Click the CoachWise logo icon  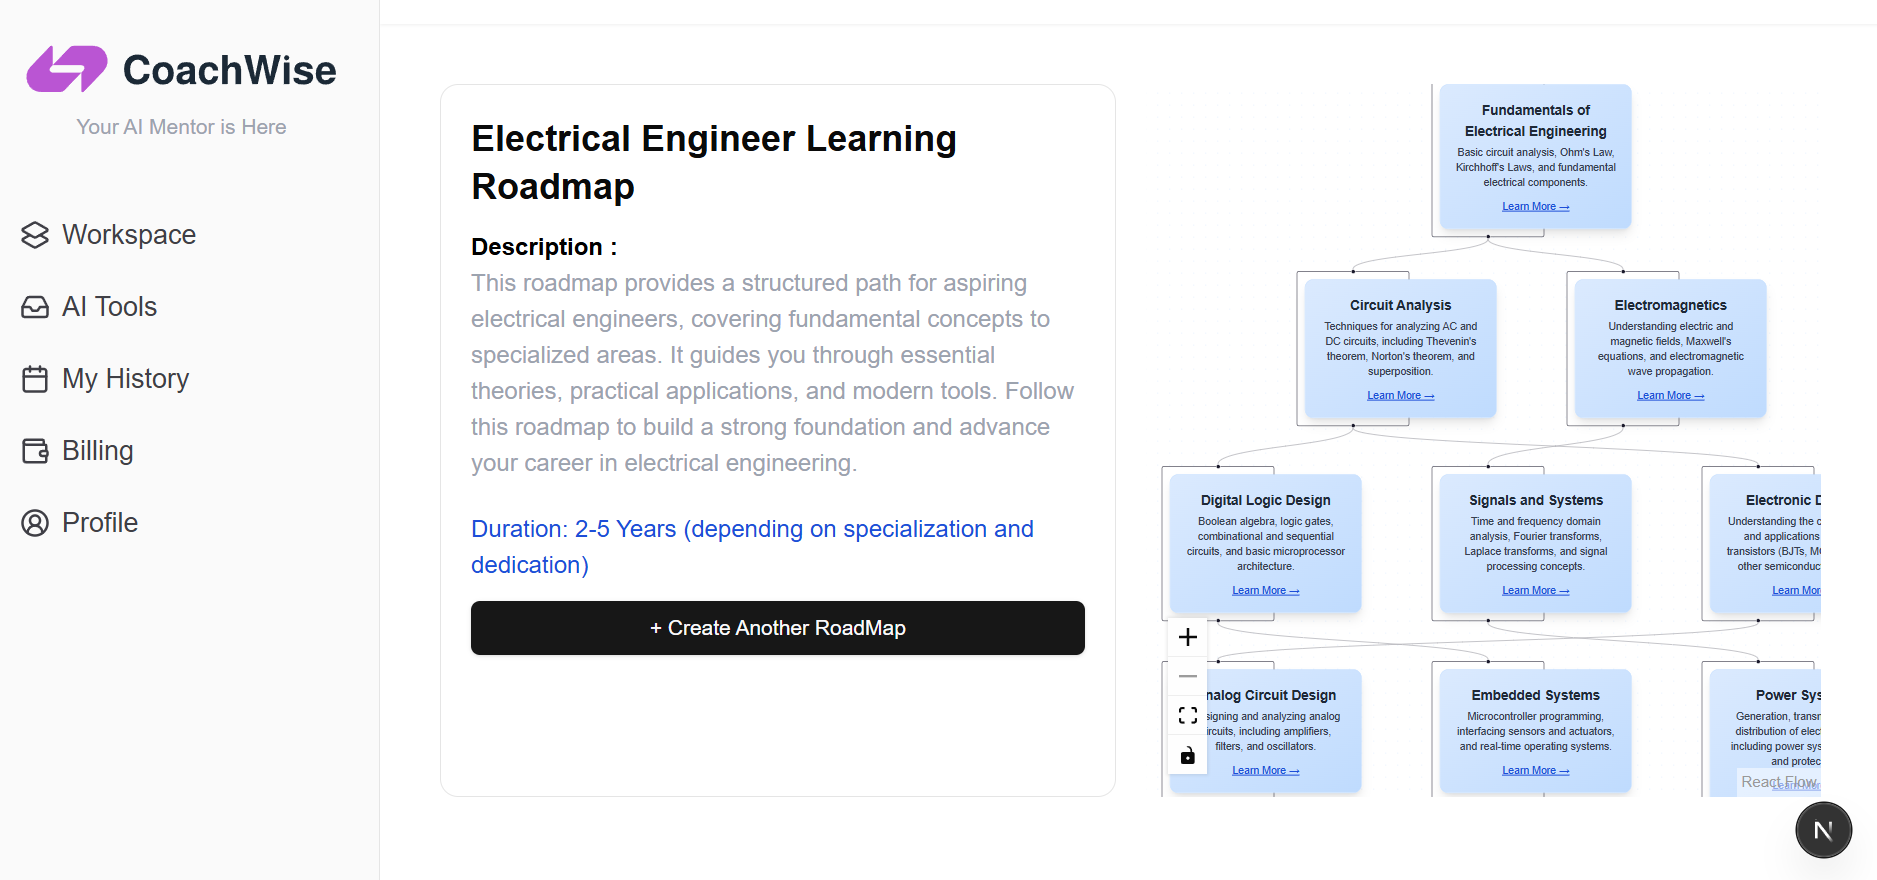click(66, 69)
